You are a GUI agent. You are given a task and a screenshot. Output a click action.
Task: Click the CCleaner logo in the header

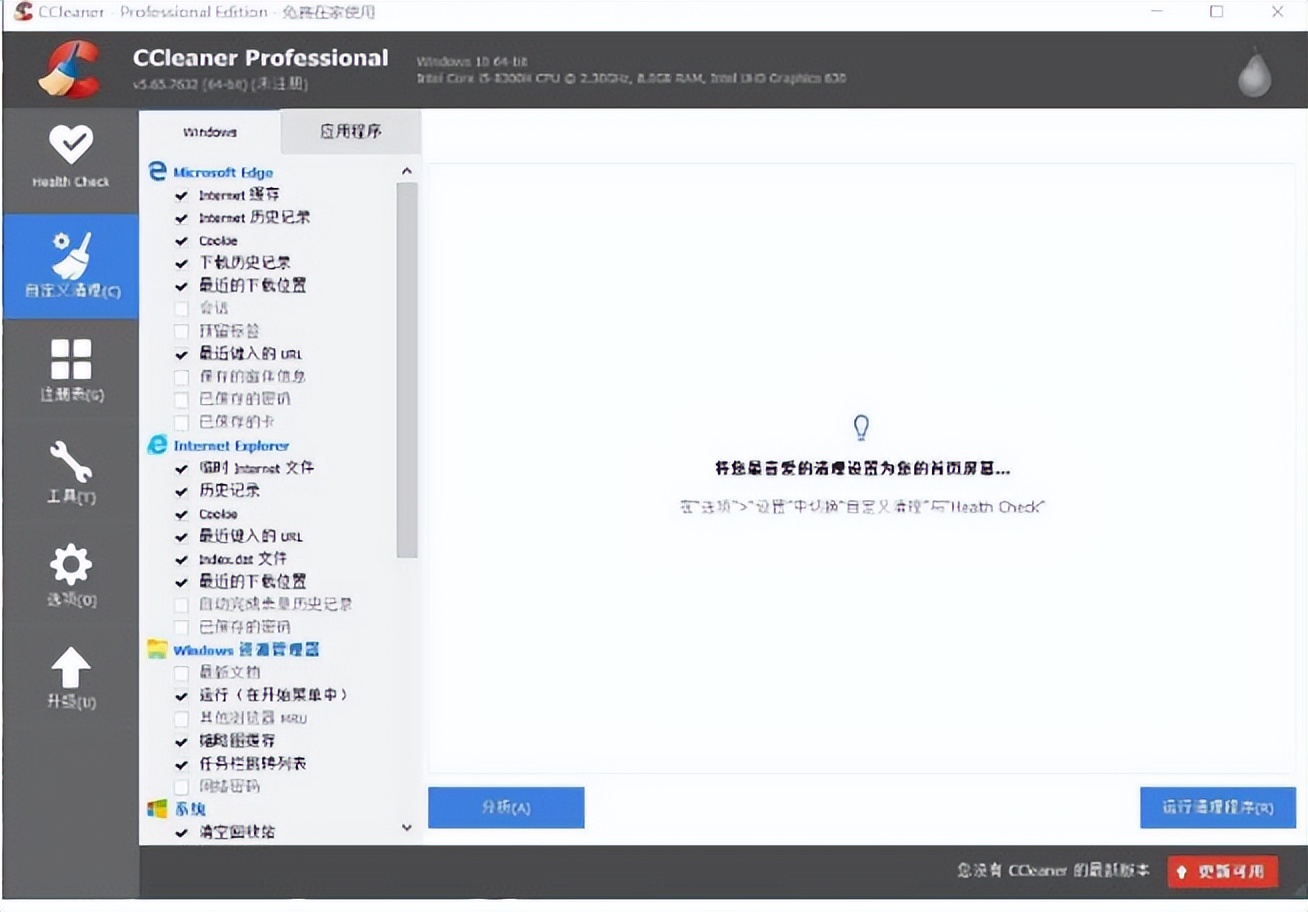pos(68,69)
